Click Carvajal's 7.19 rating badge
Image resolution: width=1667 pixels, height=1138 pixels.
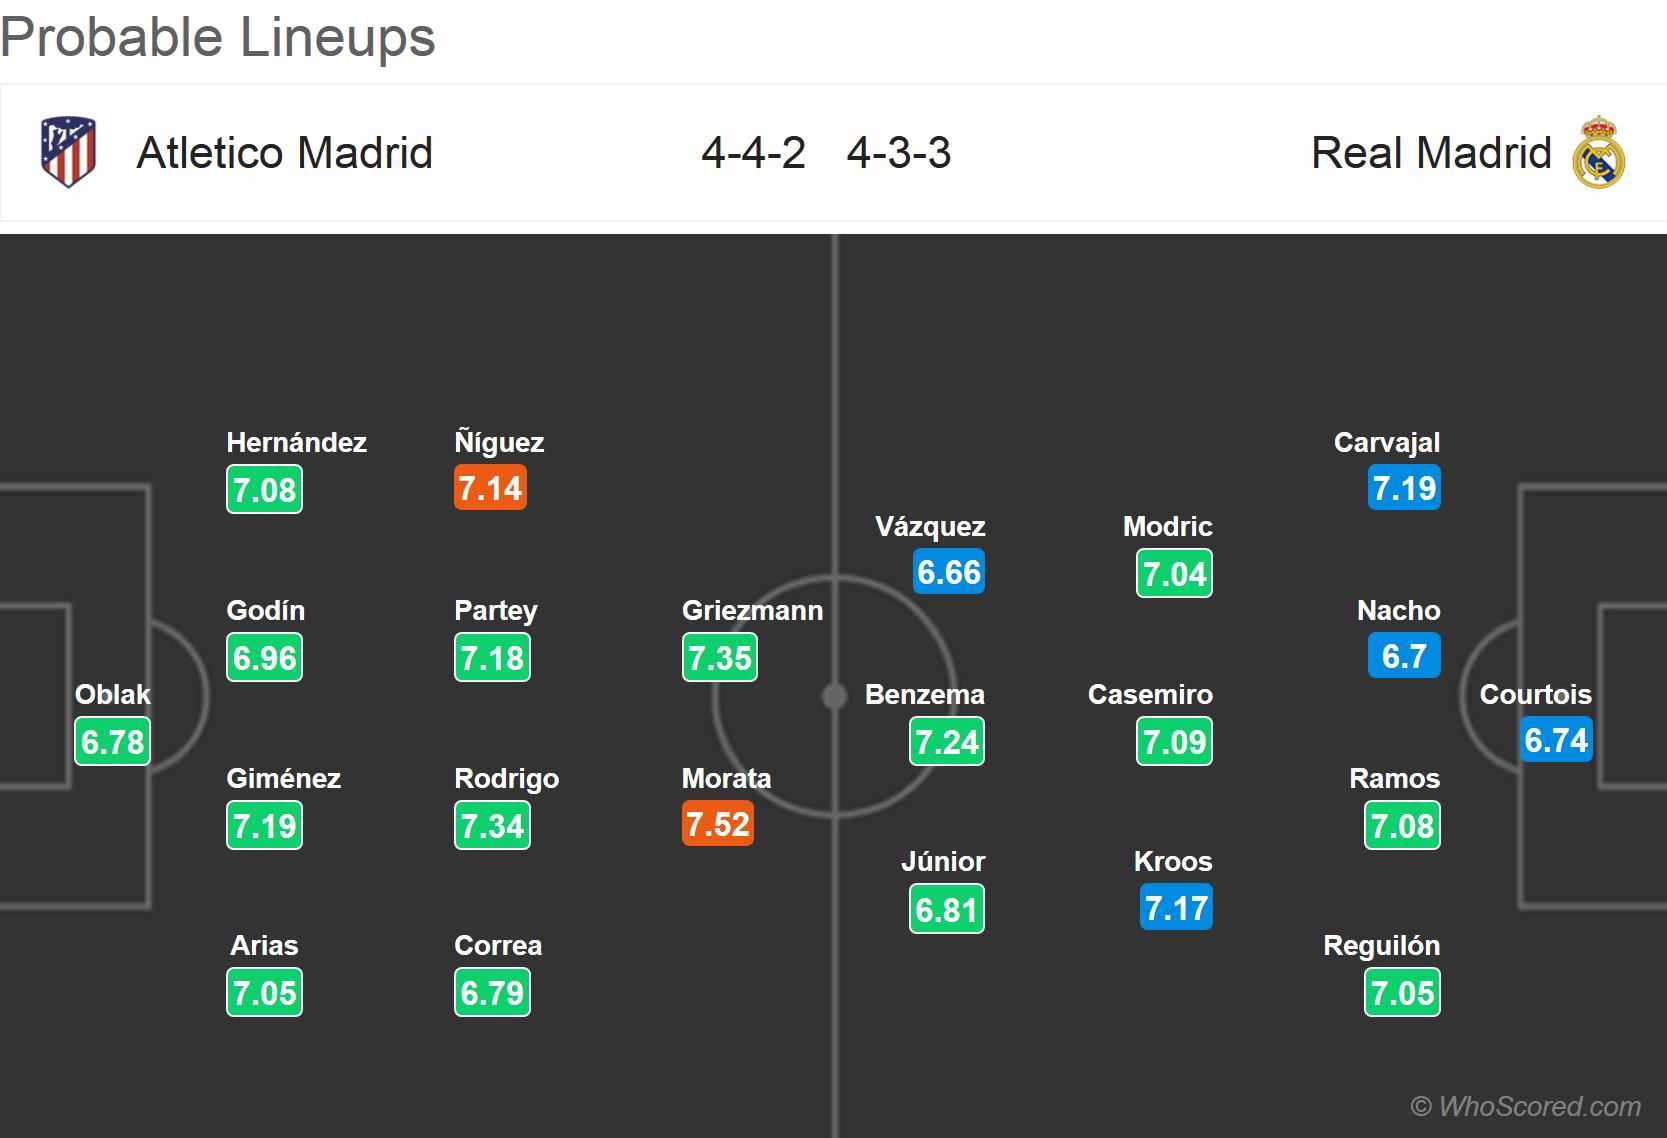pyautogui.click(x=1404, y=488)
